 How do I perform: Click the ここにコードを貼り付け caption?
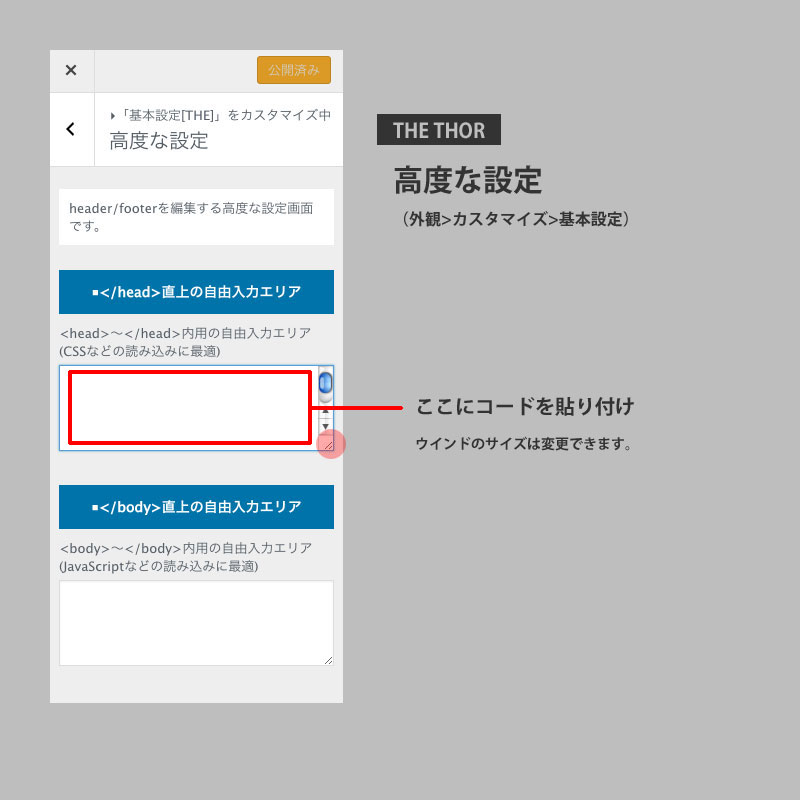tap(525, 407)
